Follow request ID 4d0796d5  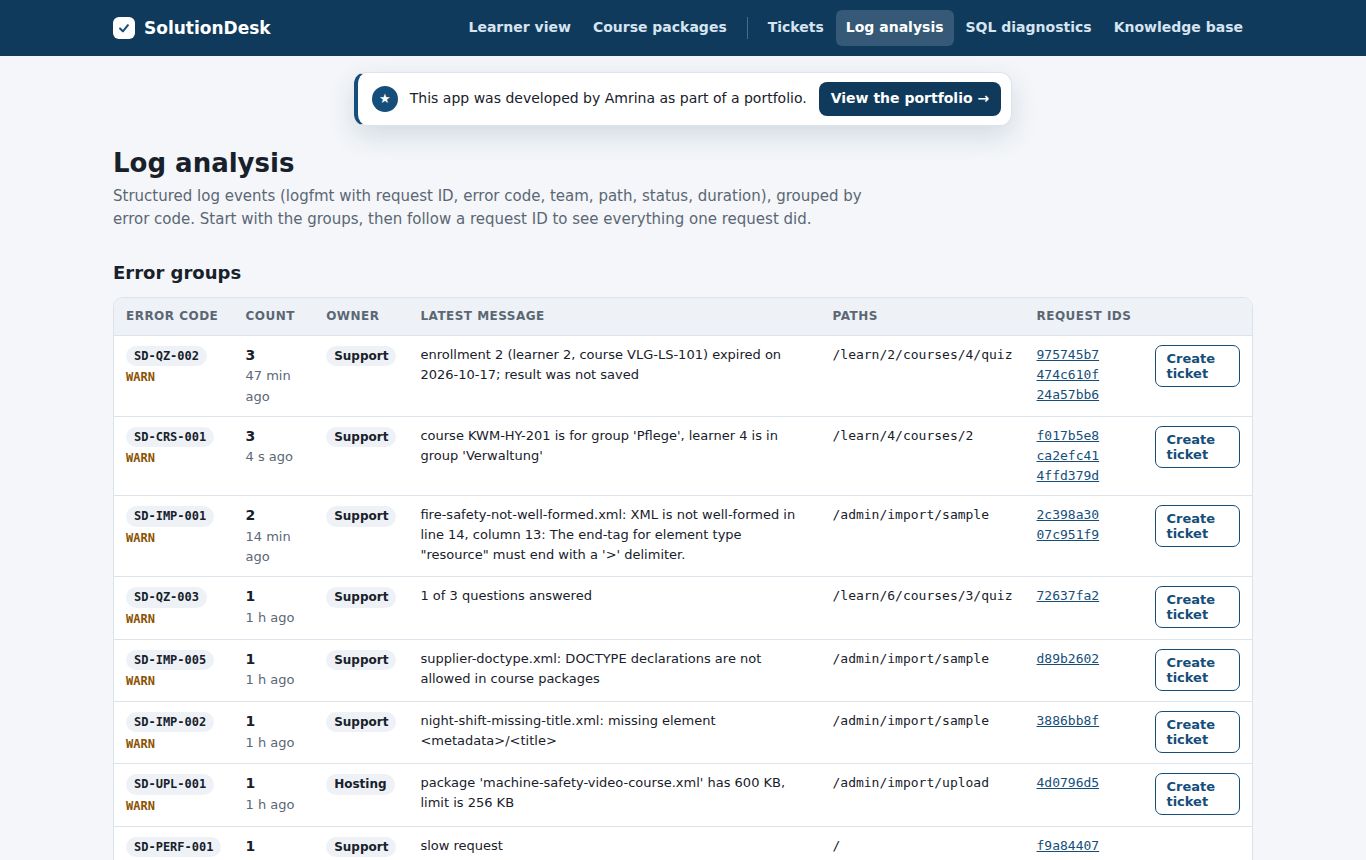(1068, 783)
